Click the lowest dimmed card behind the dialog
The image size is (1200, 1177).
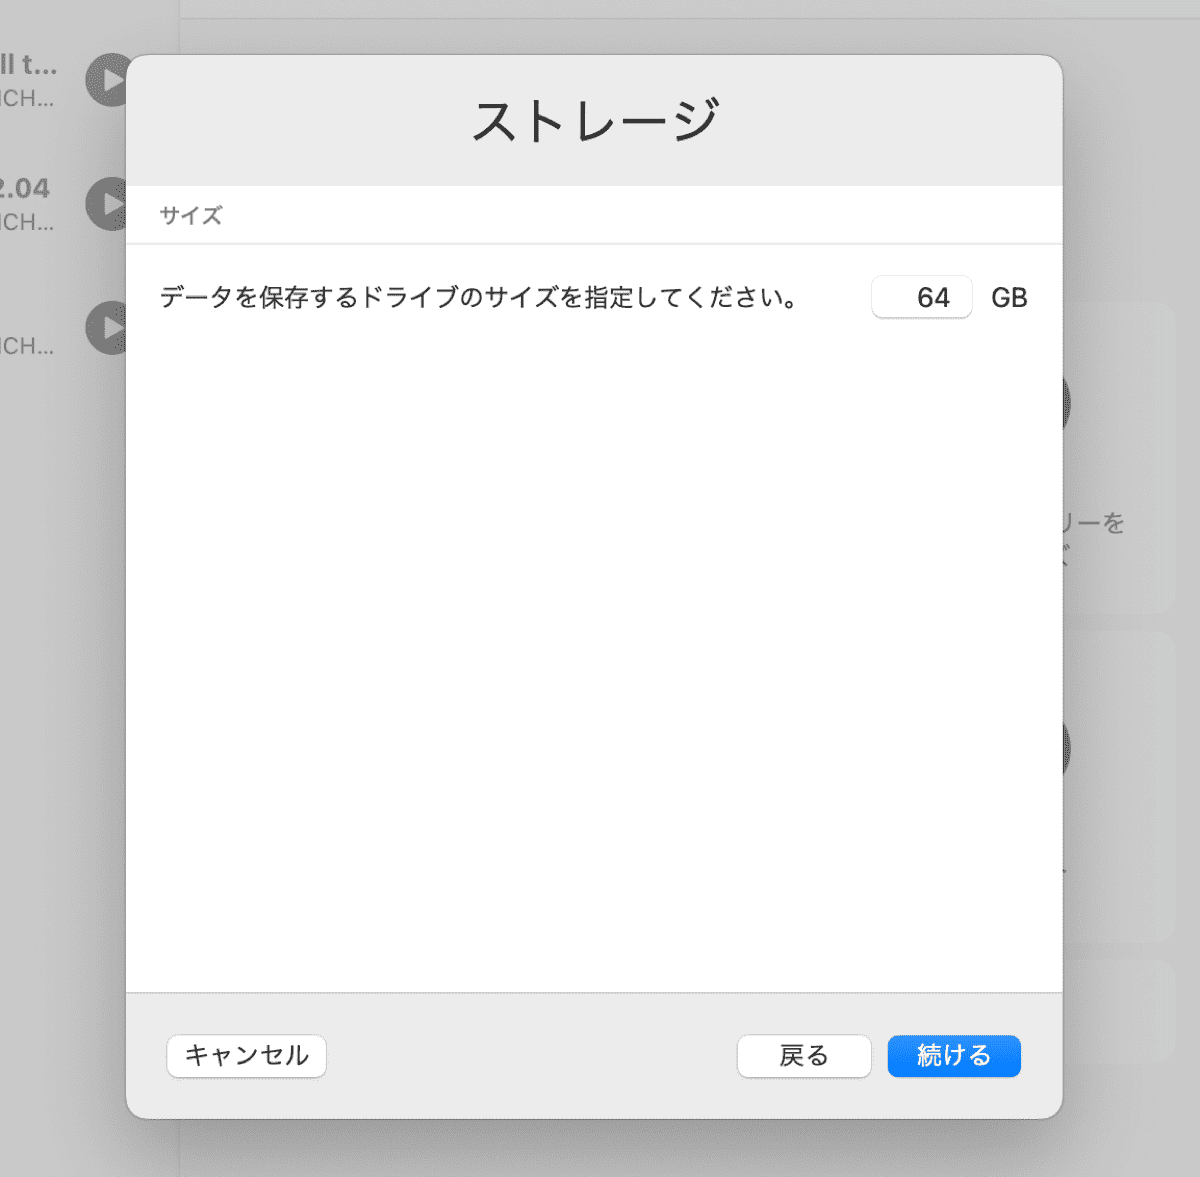tap(1118, 1010)
